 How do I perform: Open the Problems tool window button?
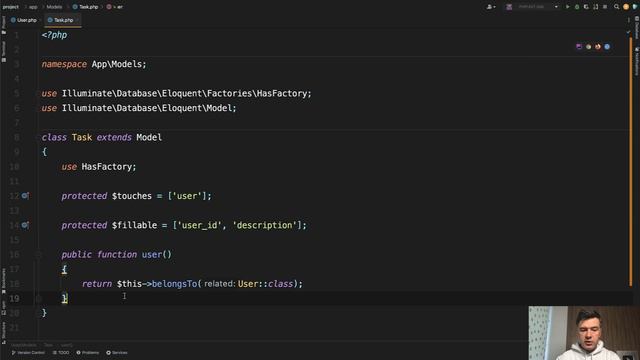point(88,353)
